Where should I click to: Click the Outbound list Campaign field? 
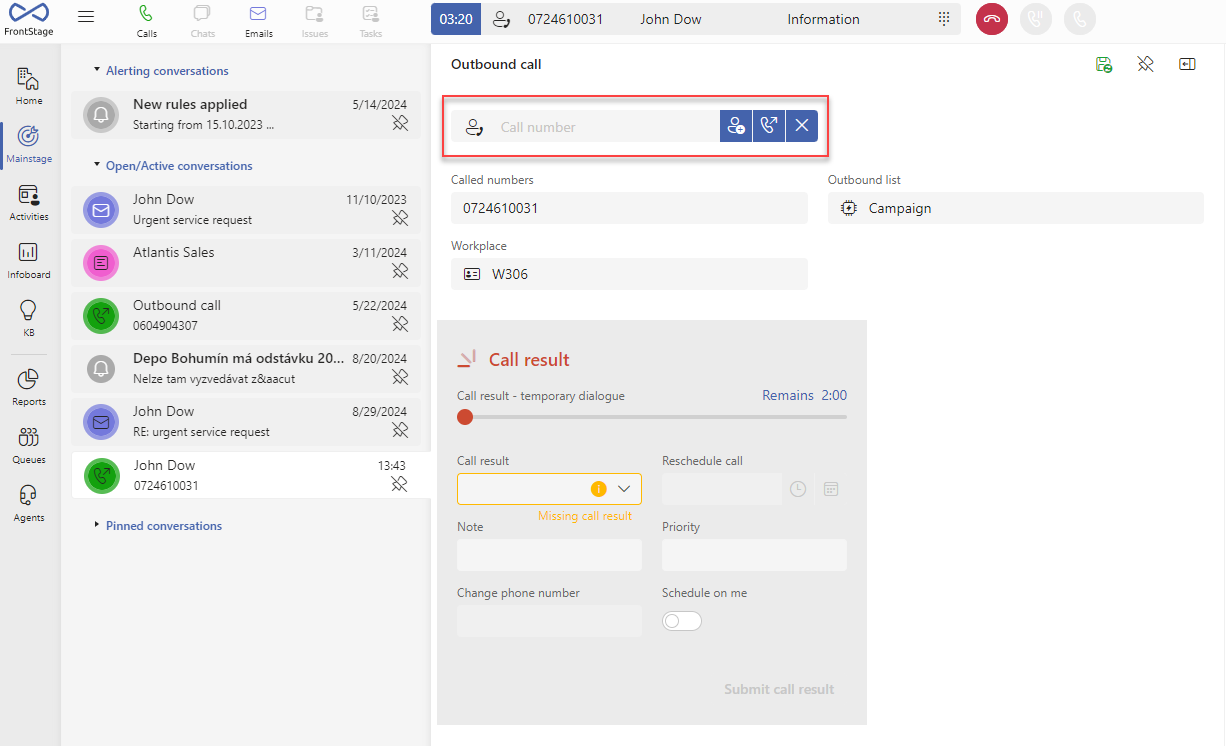(1016, 208)
